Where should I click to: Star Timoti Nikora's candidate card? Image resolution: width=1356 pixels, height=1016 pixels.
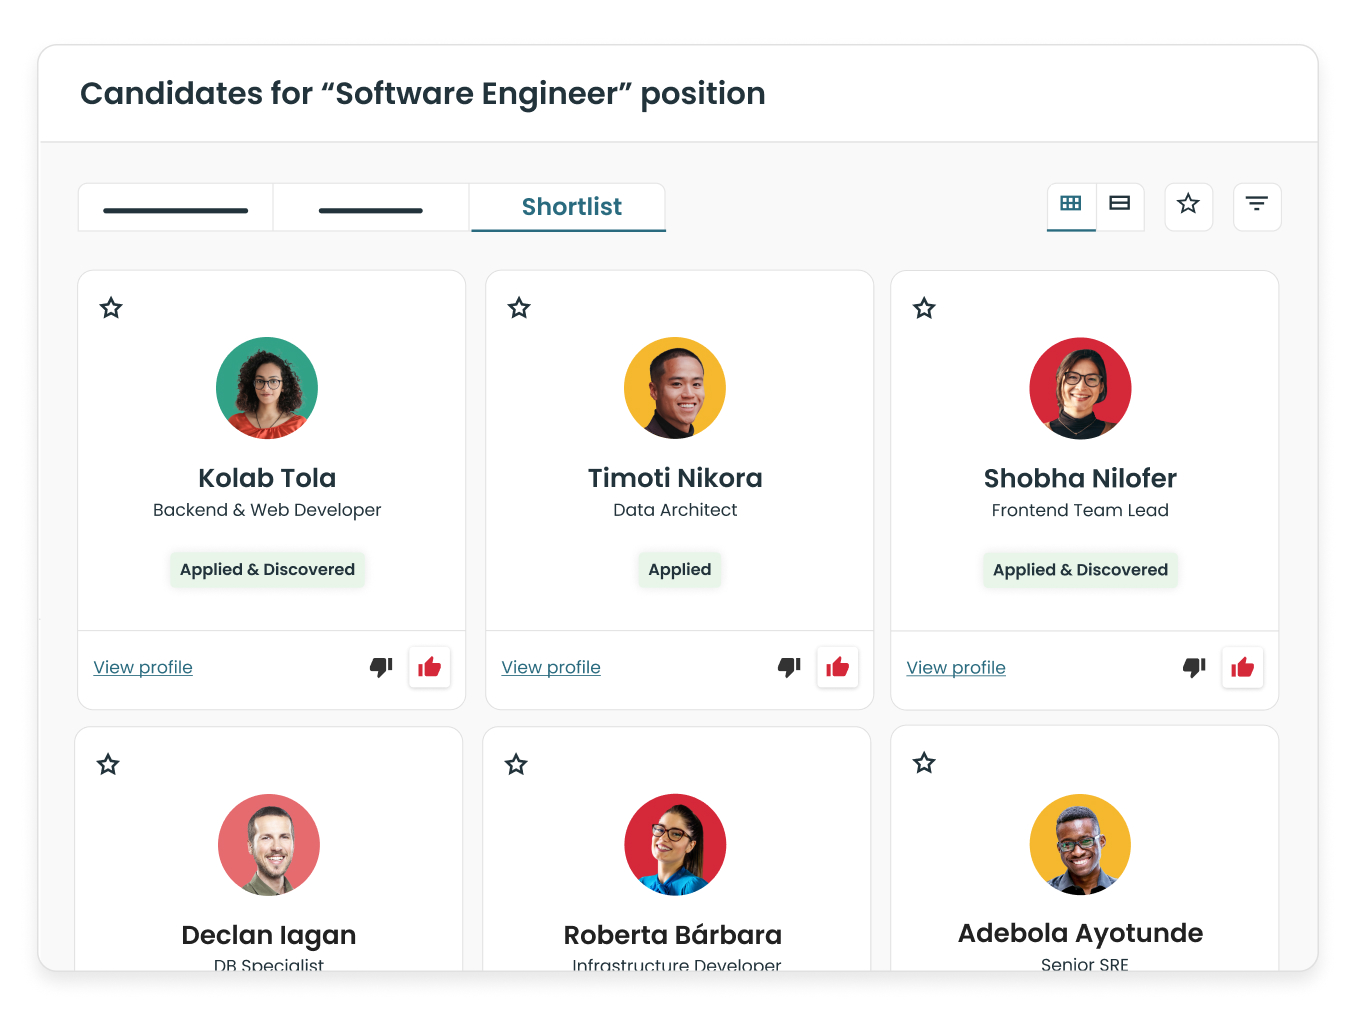coord(519,308)
